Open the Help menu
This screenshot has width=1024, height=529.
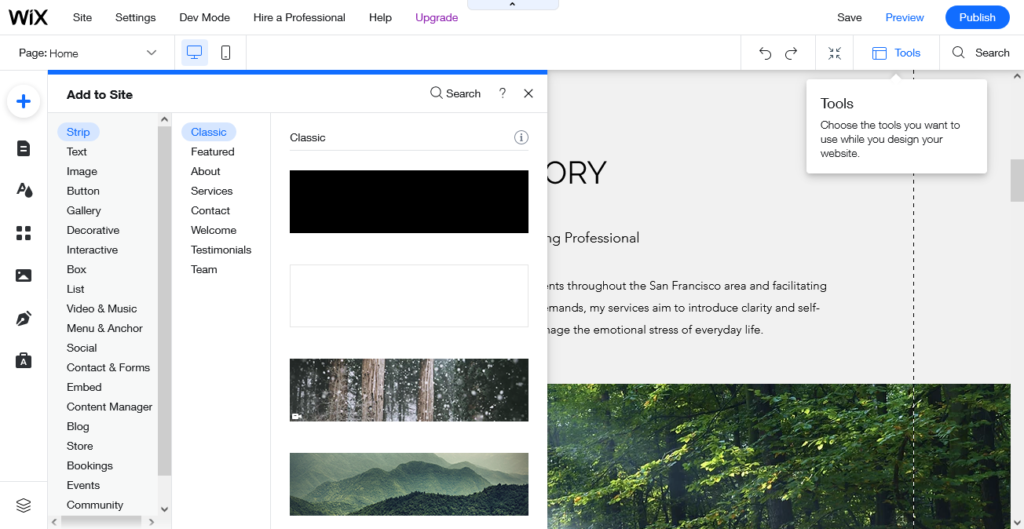tap(380, 18)
